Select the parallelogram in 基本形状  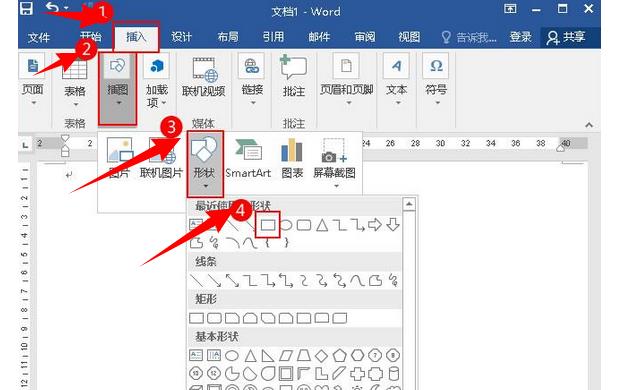click(286, 356)
